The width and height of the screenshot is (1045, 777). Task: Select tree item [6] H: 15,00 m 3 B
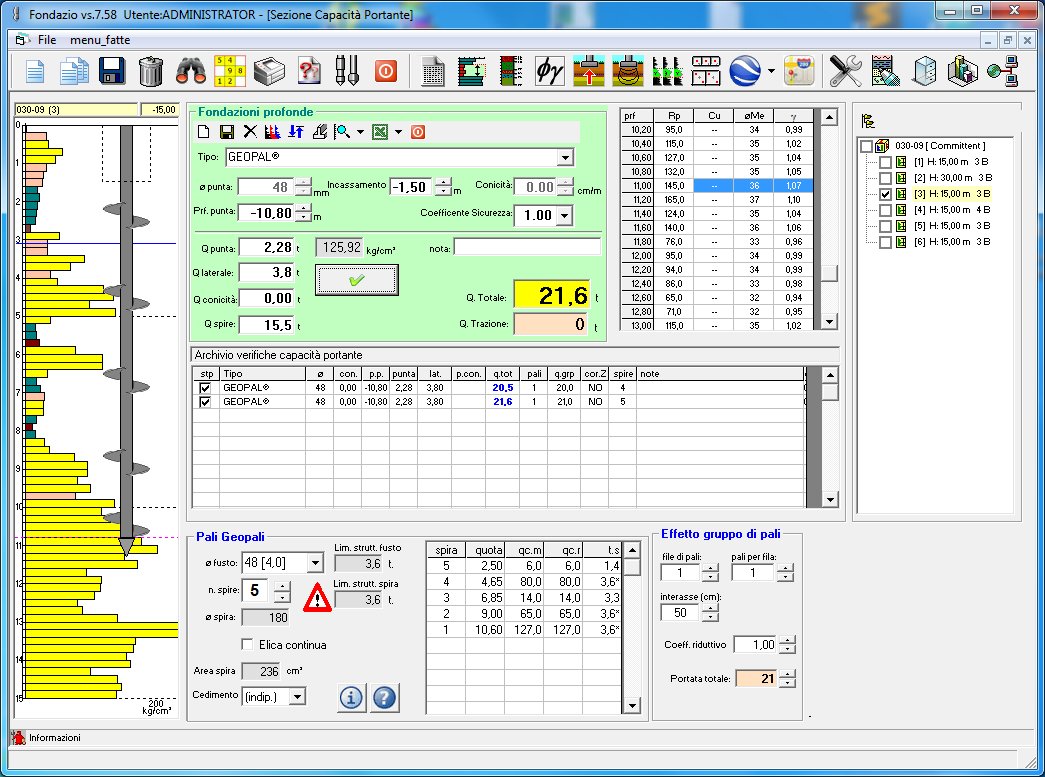pos(952,242)
